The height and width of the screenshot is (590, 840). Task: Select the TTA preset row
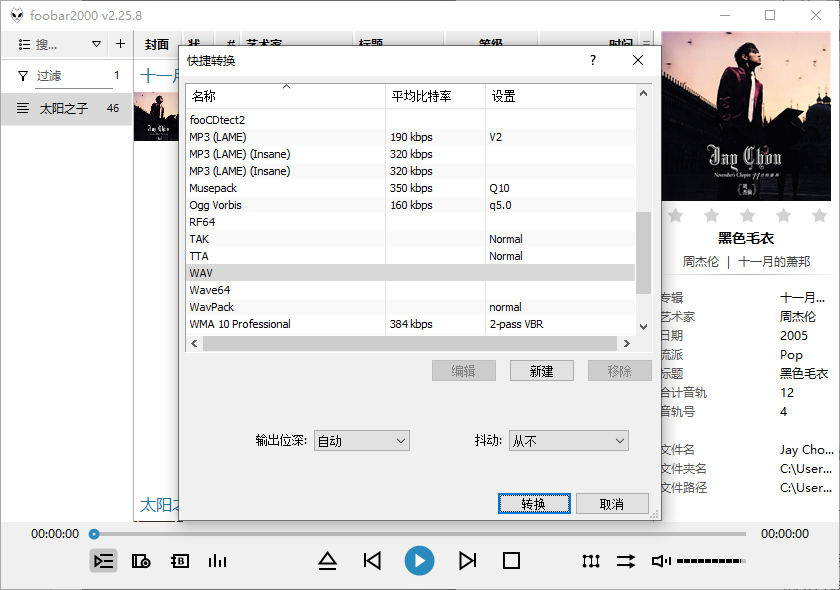tap(410, 256)
